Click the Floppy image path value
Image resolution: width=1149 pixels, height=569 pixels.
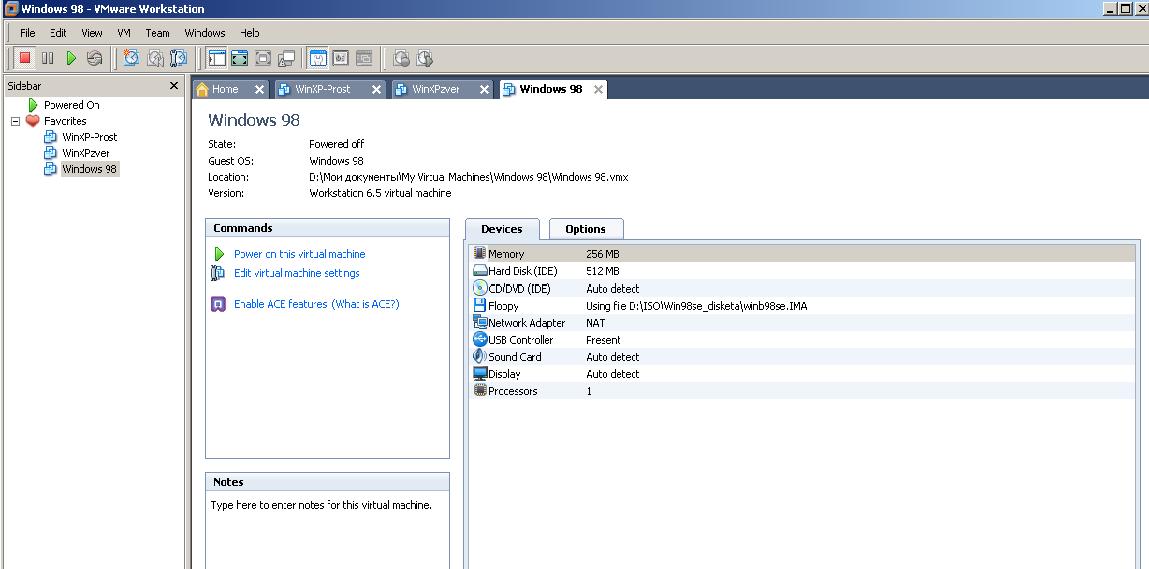pyautogui.click(x=696, y=306)
